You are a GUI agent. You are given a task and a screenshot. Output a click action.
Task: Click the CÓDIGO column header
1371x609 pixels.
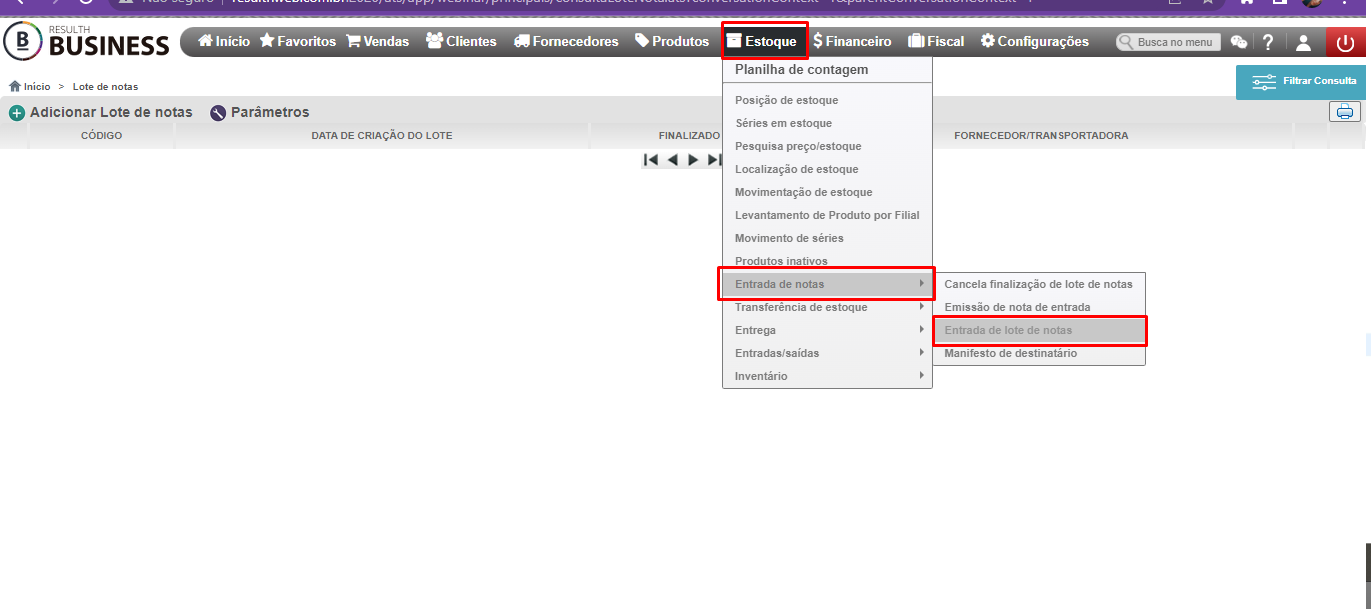[x=102, y=135]
